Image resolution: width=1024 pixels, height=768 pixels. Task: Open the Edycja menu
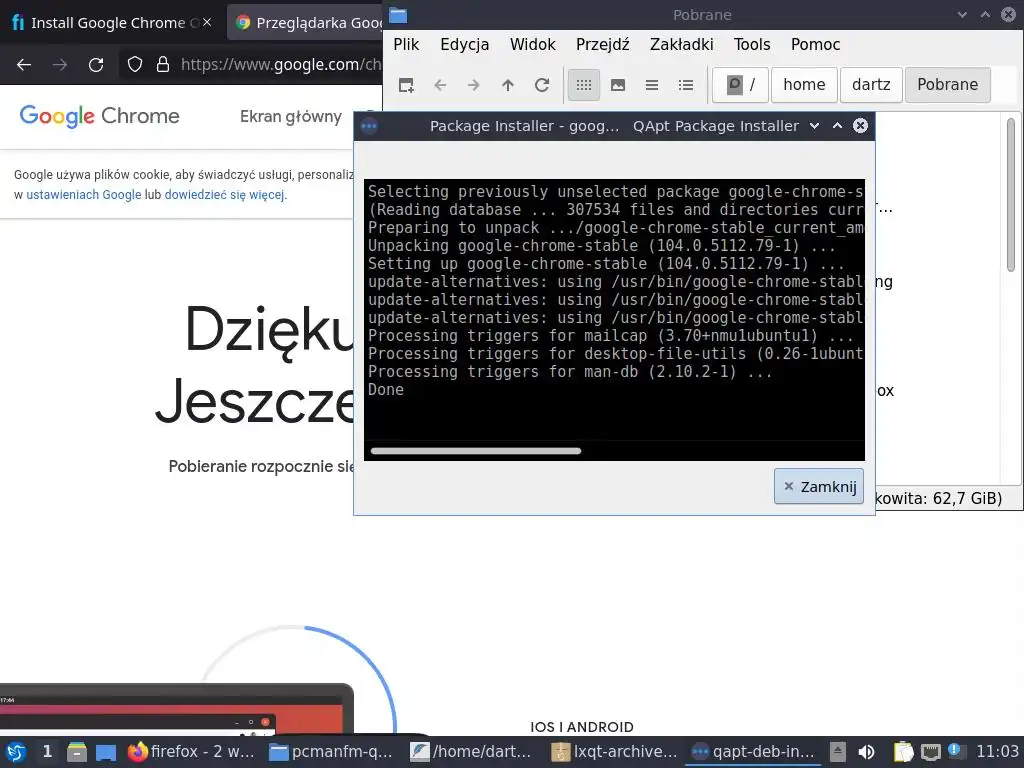coord(464,44)
